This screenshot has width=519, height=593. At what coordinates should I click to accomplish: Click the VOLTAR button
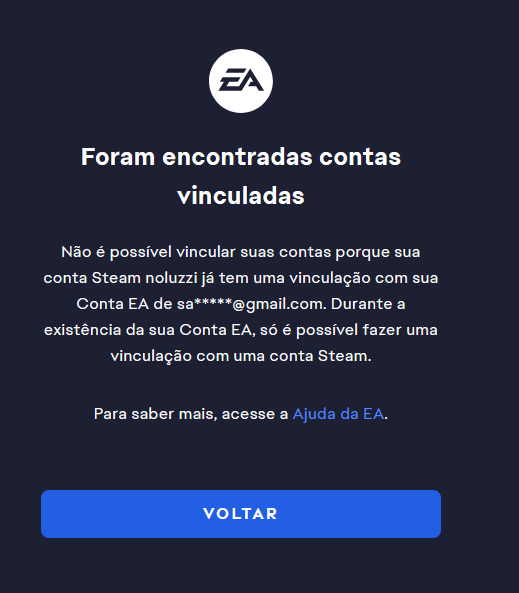241,514
